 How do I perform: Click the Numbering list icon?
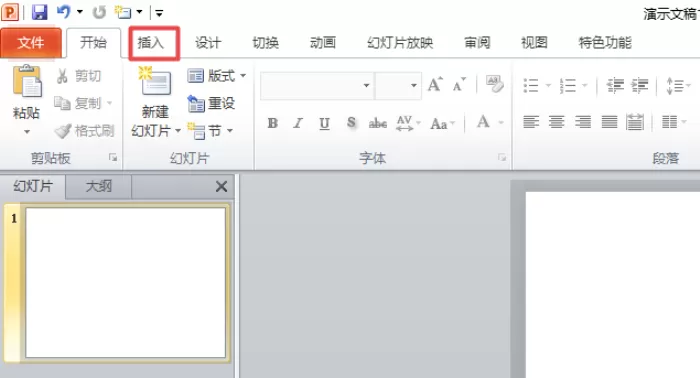click(x=568, y=85)
